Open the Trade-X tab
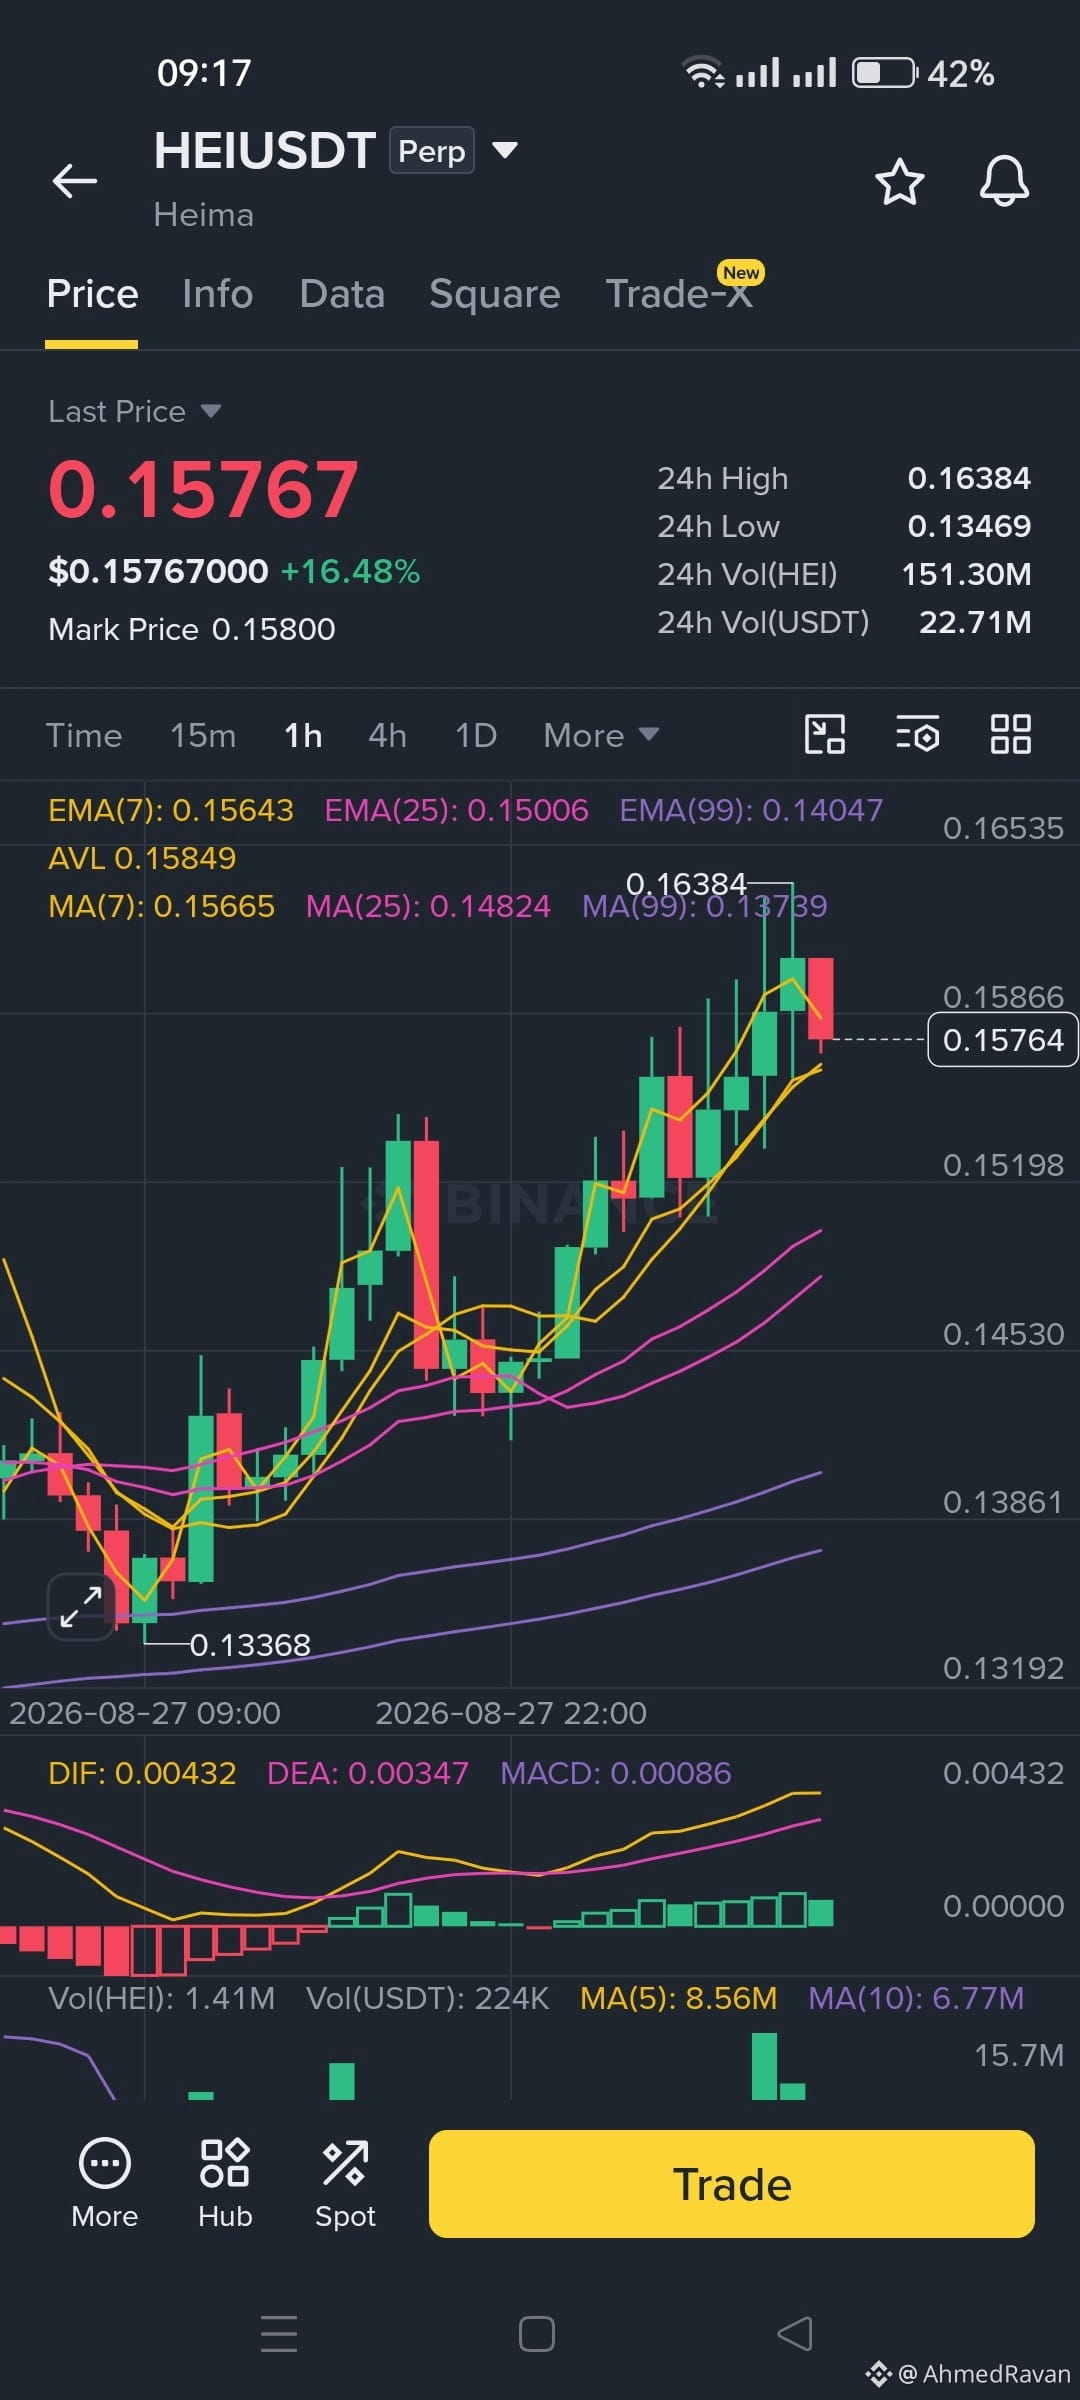Viewport: 1080px width, 2400px height. pyautogui.click(x=679, y=294)
